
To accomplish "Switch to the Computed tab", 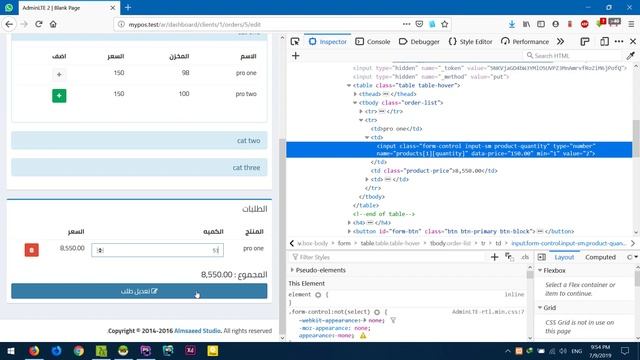I will (600, 257).
